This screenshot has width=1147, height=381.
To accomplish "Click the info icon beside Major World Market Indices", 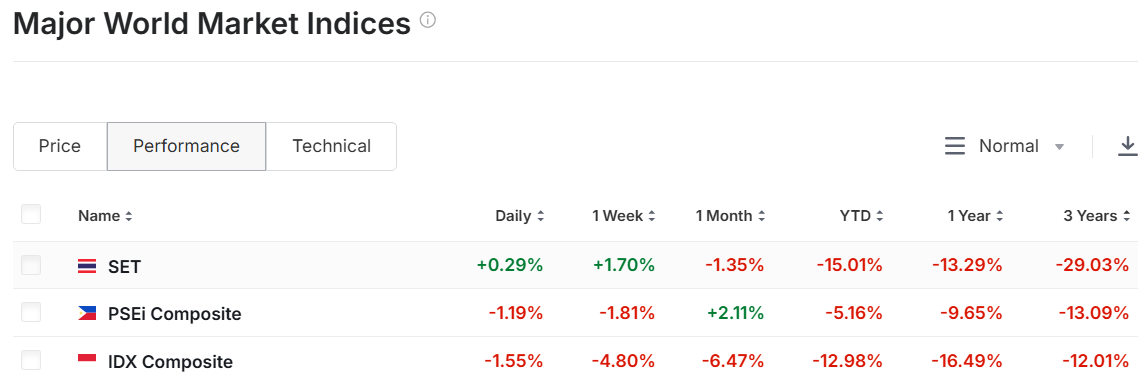I will pos(428,20).
